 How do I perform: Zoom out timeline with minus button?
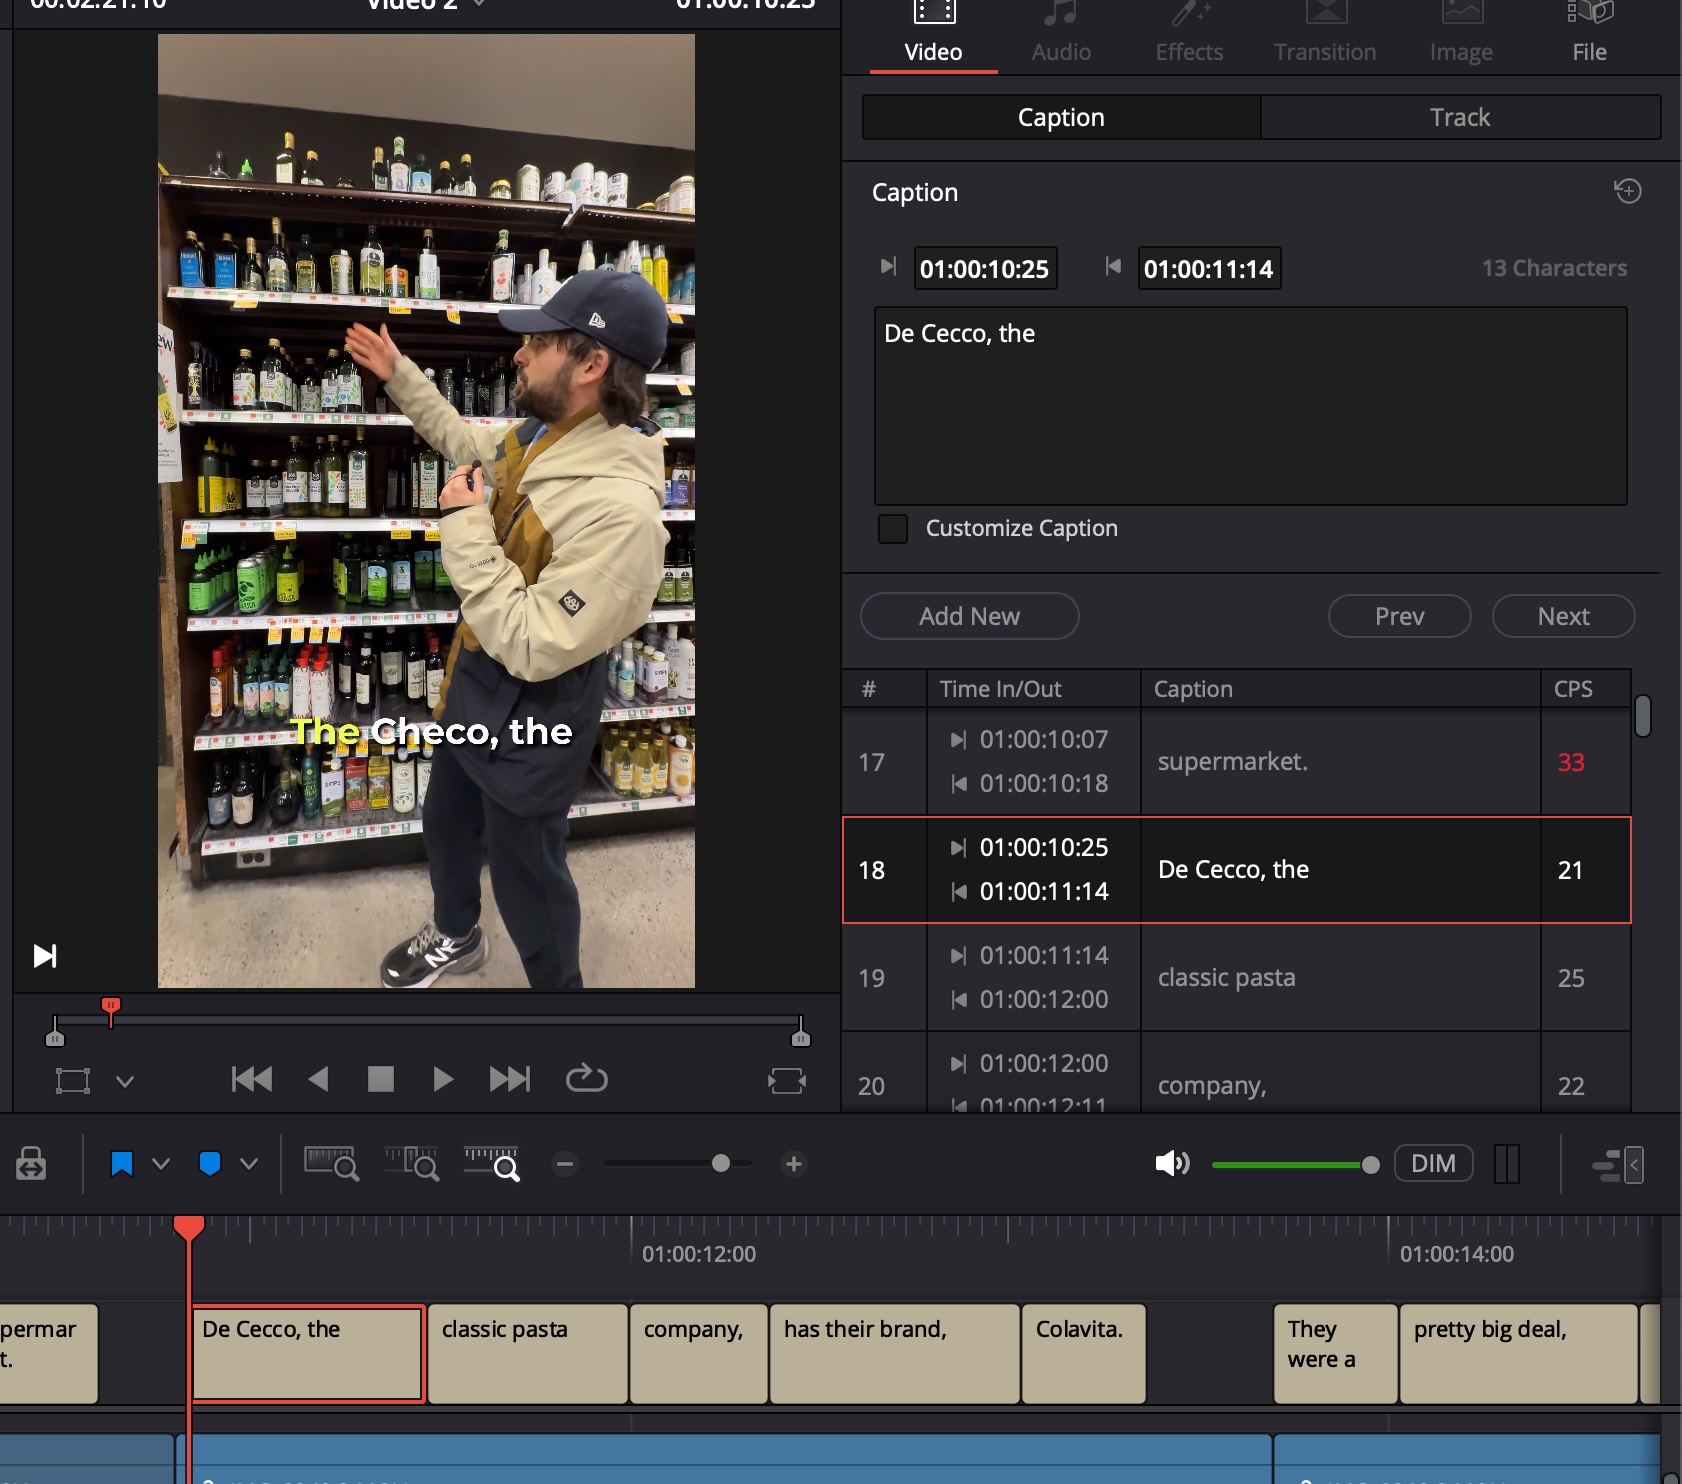pyautogui.click(x=565, y=1164)
